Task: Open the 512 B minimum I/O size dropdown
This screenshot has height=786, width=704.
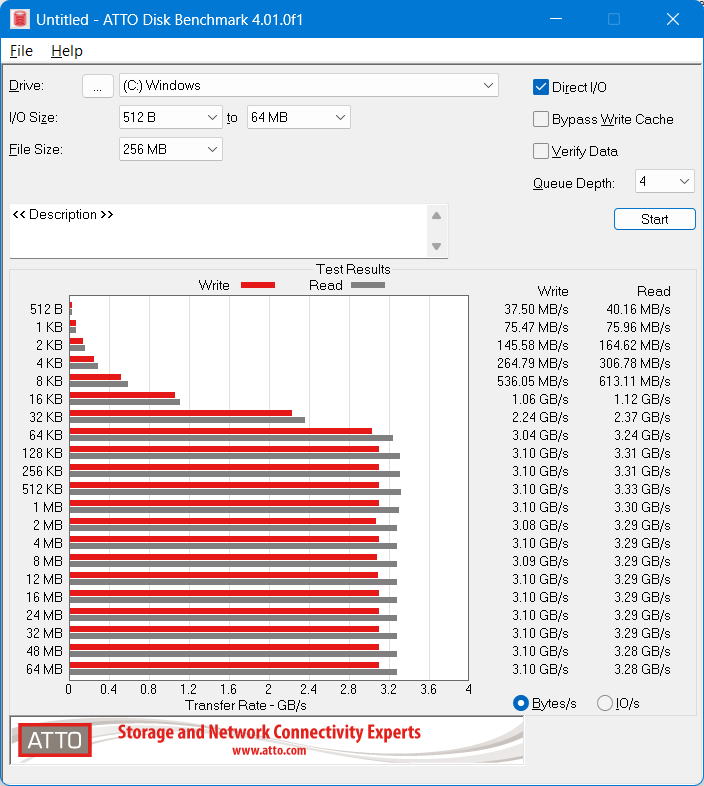Action: [x=170, y=117]
